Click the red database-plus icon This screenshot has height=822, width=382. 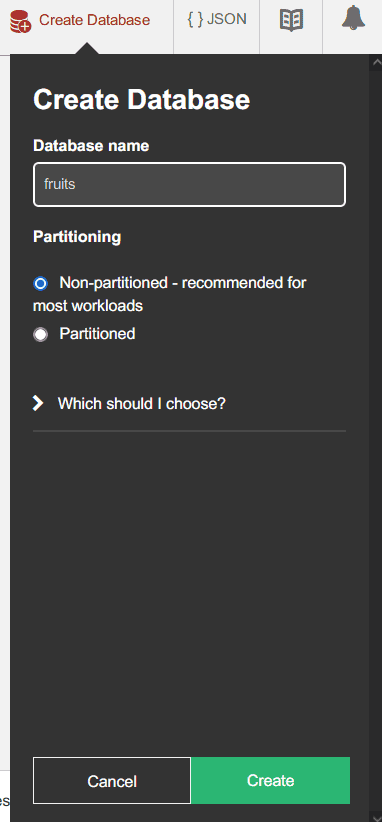tap(20, 21)
